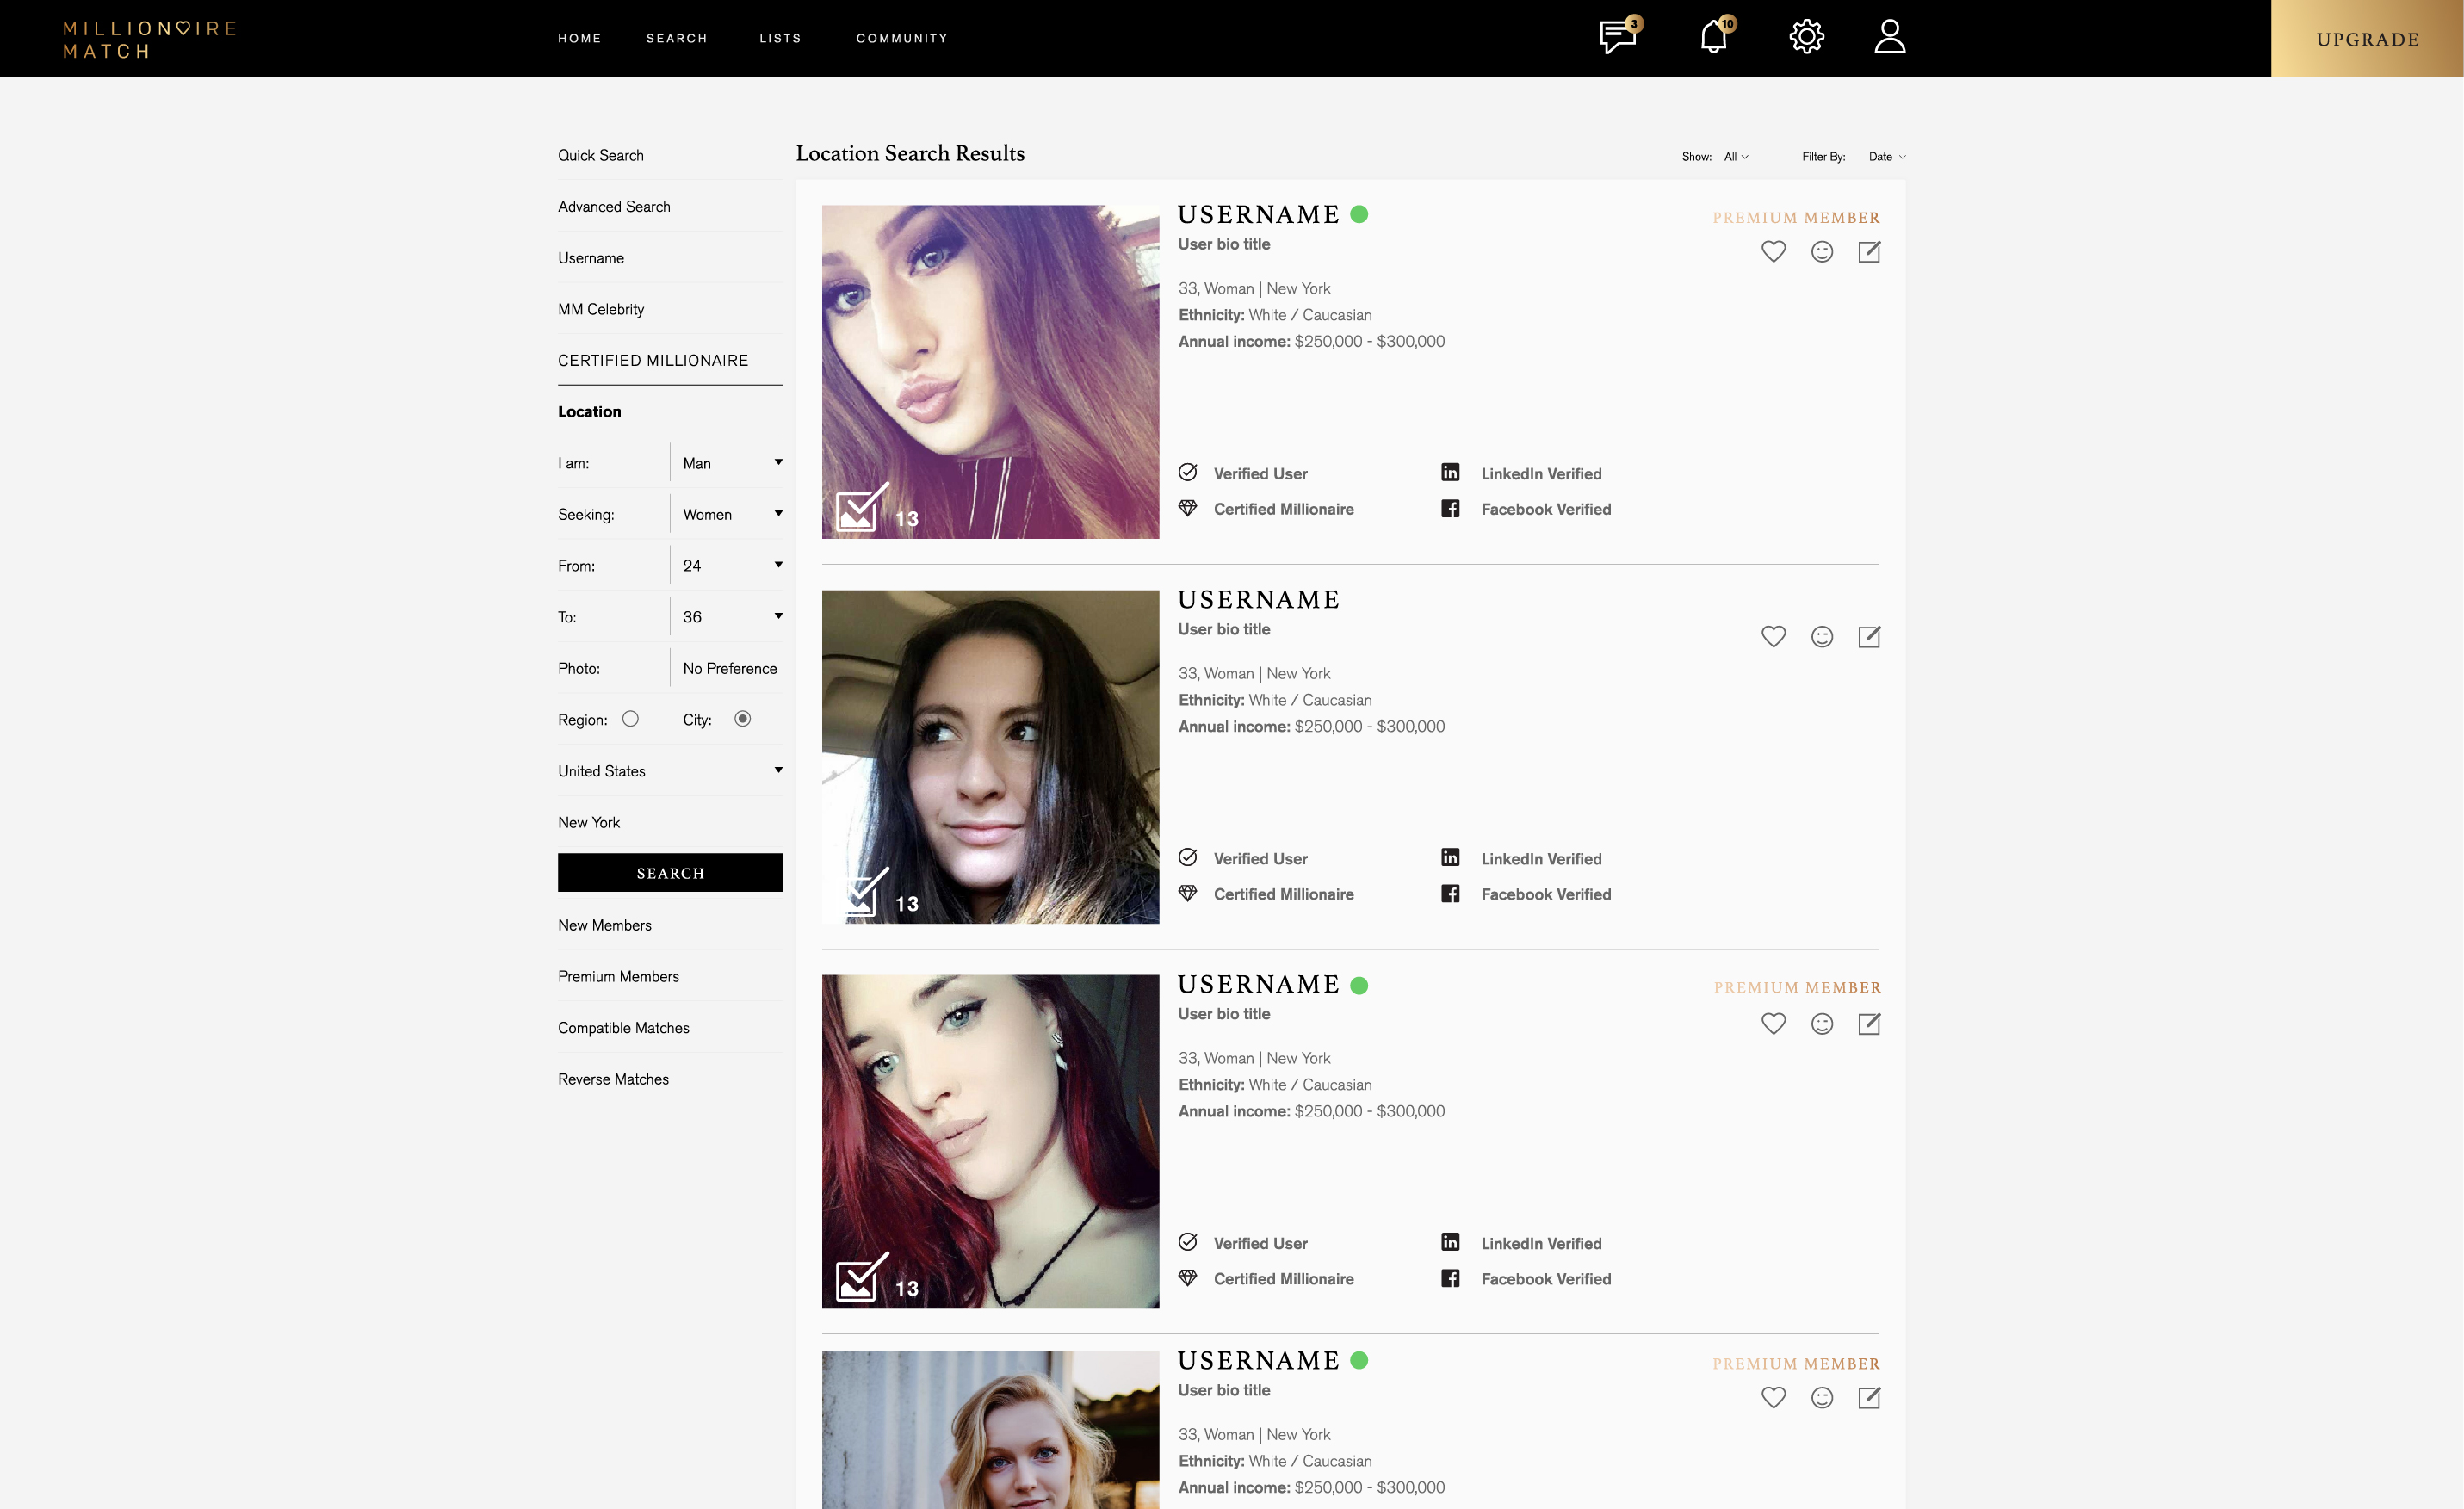Click the black Search button
2464x1509 pixels.
670,873
